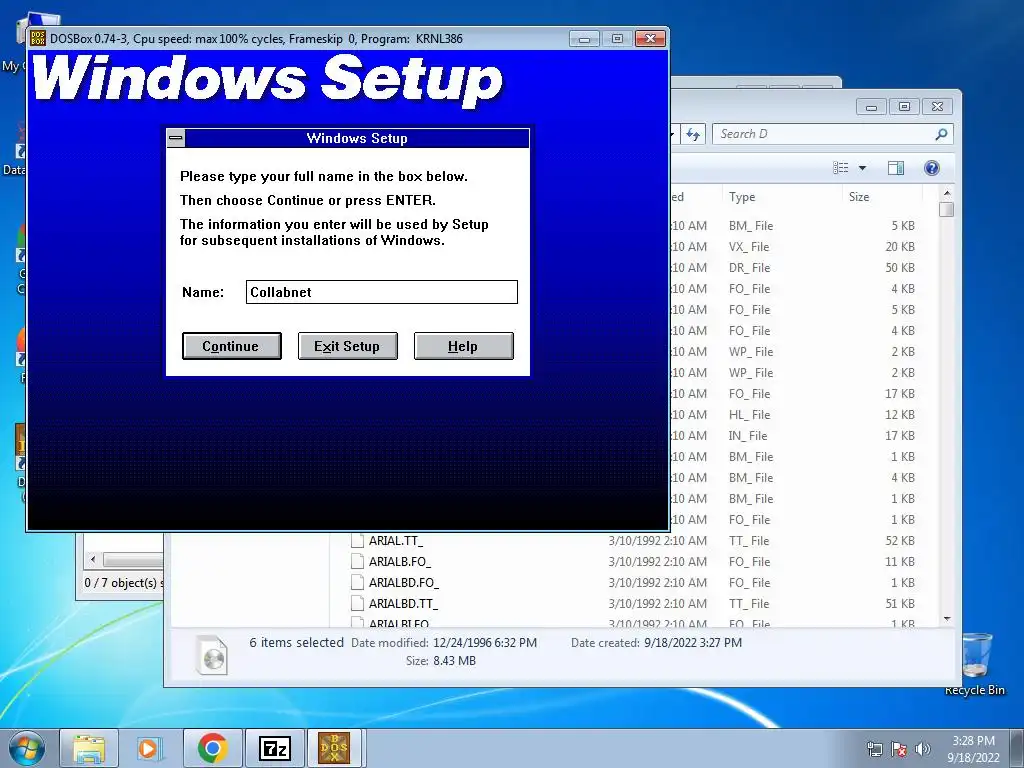Click the DOSBox taskbar icon
The width and height of the screenshot is (1024, 768).
click(x=334, y=748)
